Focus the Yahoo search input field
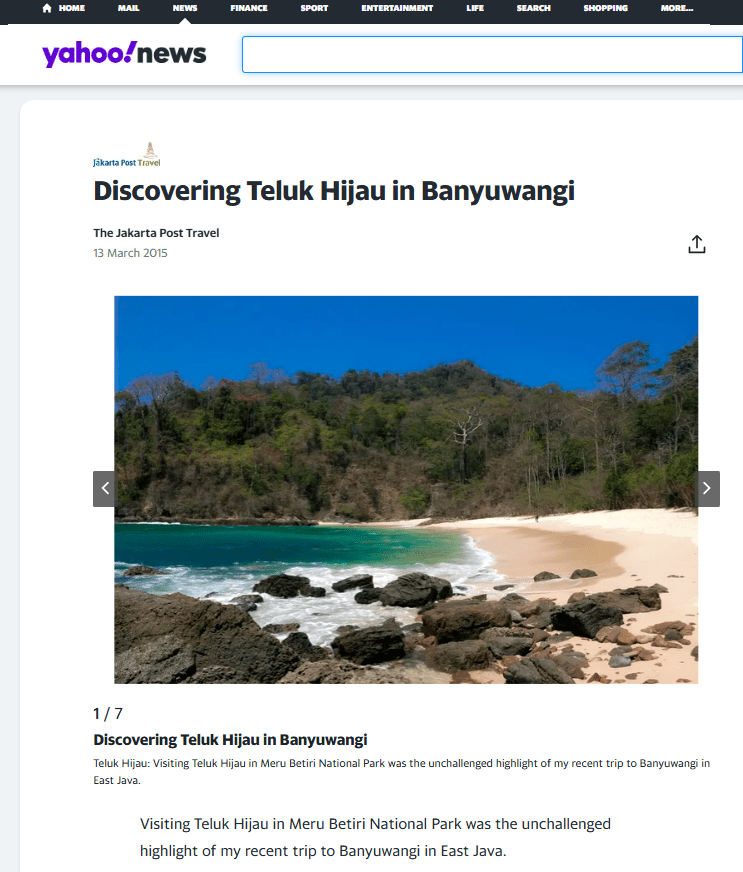Viewport: 743px width, 872px height. [x=492, y=54]
